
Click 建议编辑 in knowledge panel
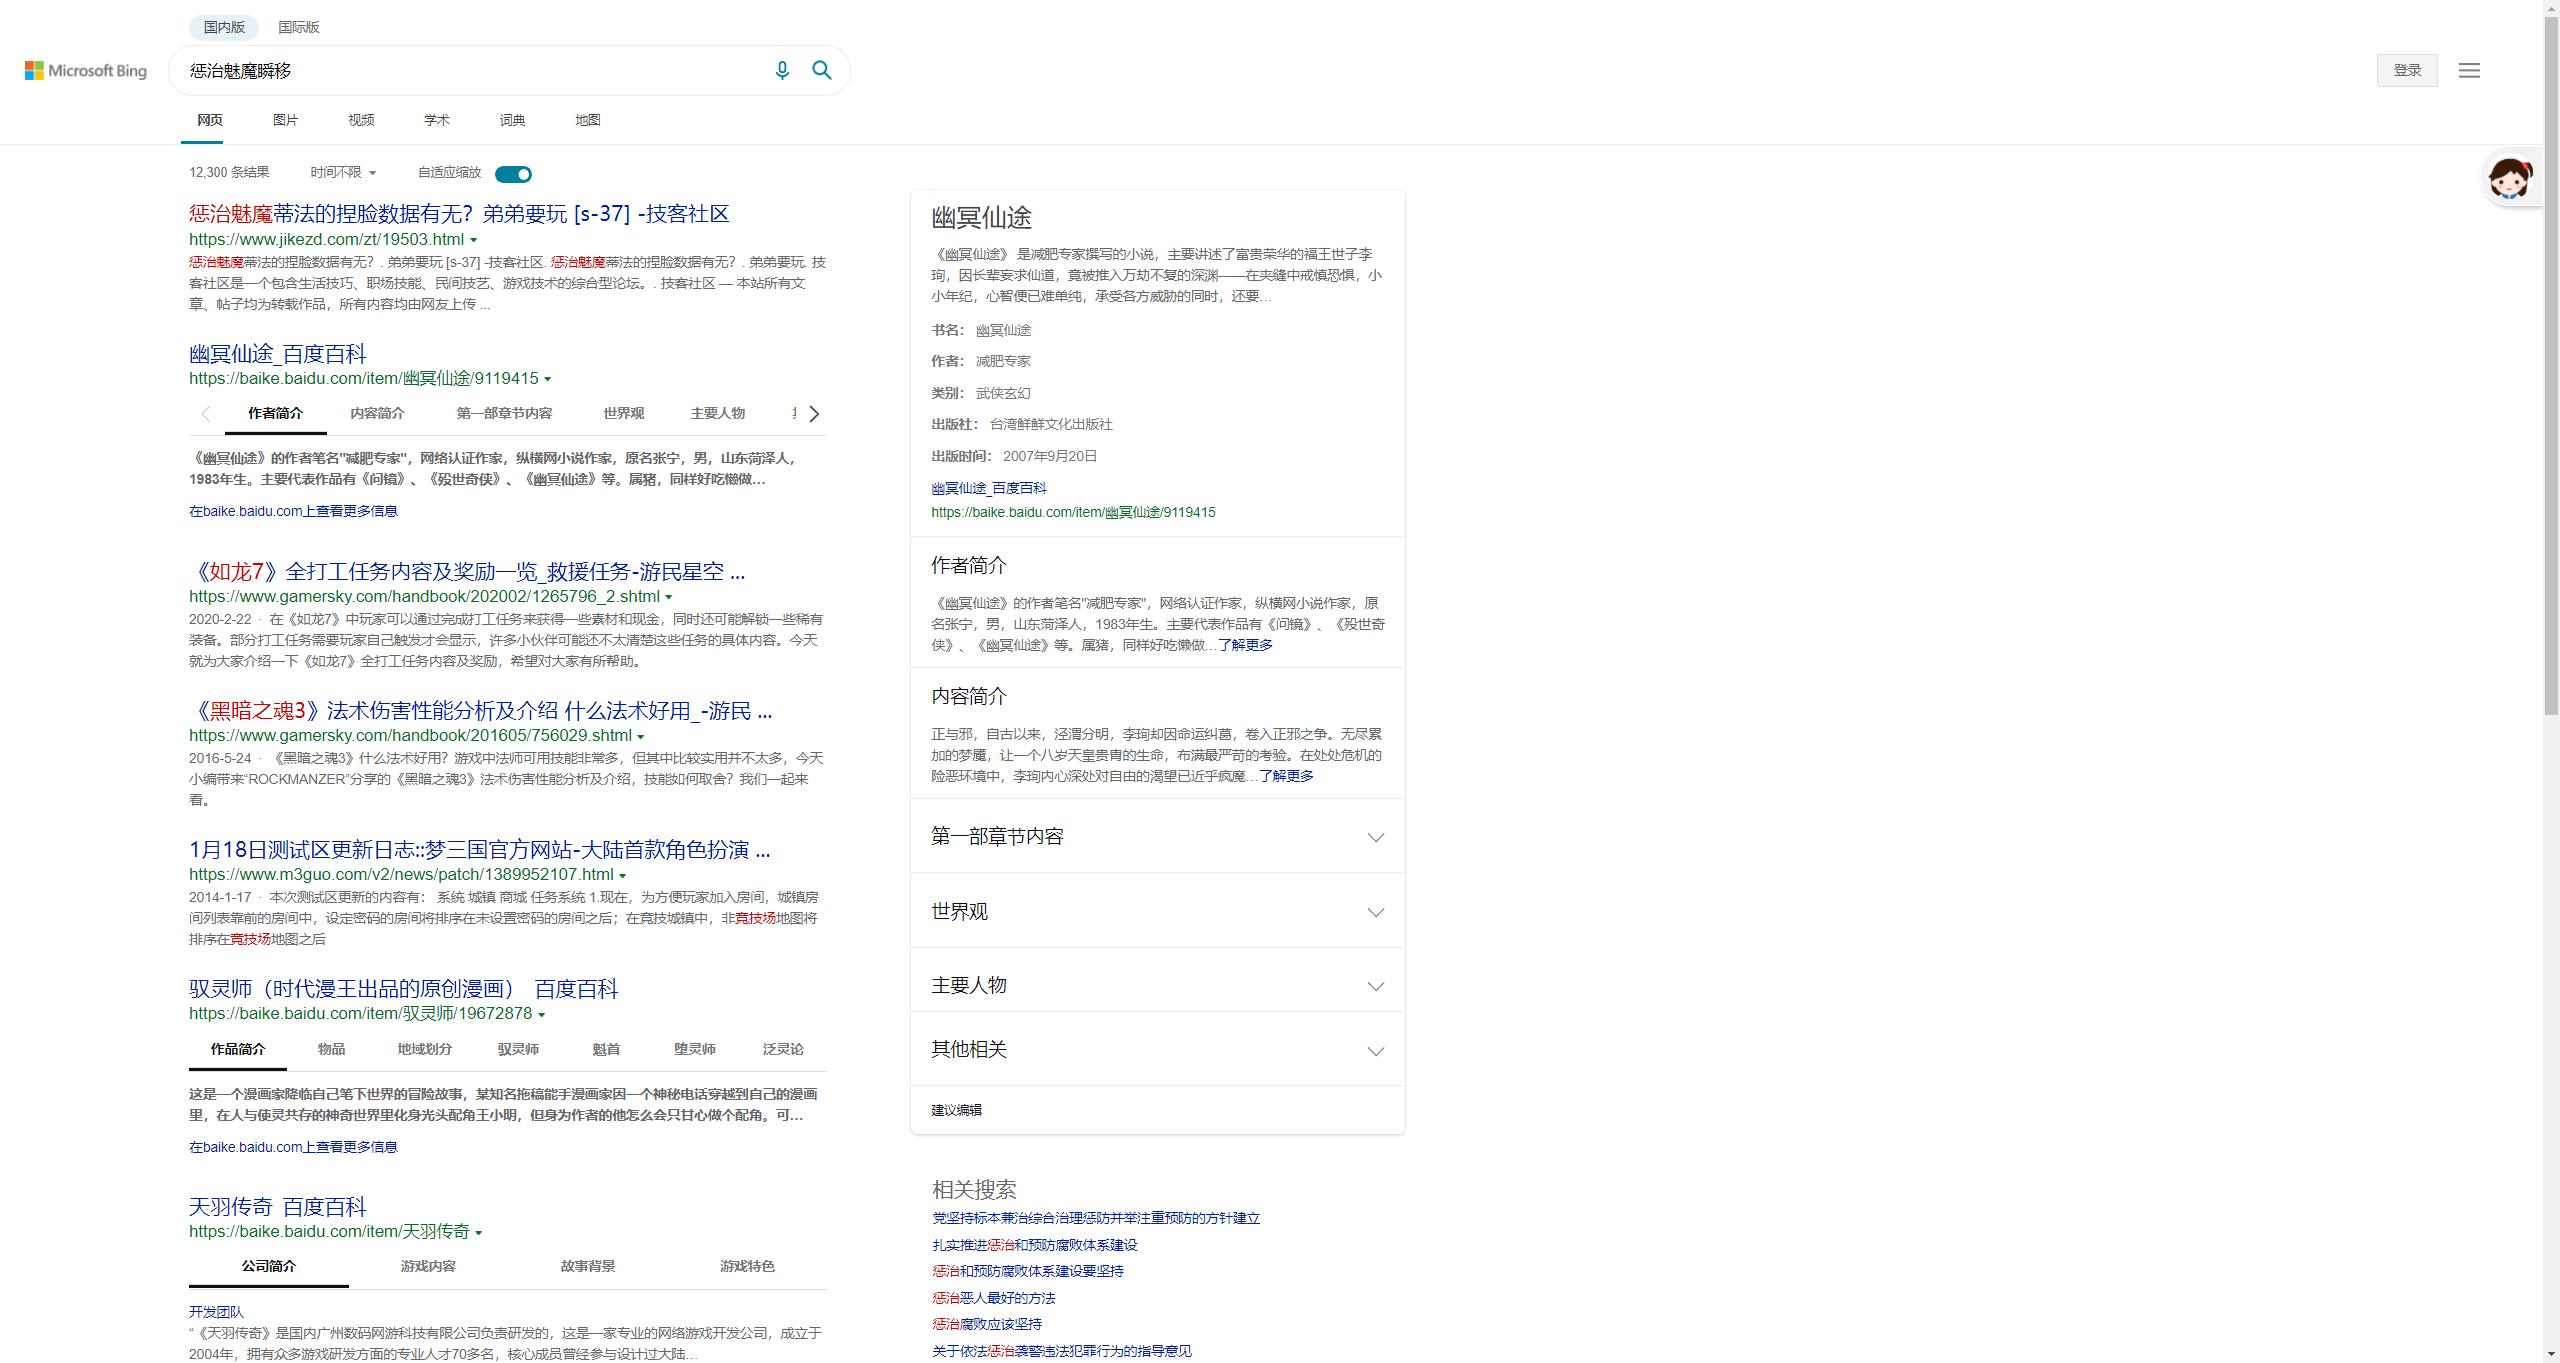956,1110
